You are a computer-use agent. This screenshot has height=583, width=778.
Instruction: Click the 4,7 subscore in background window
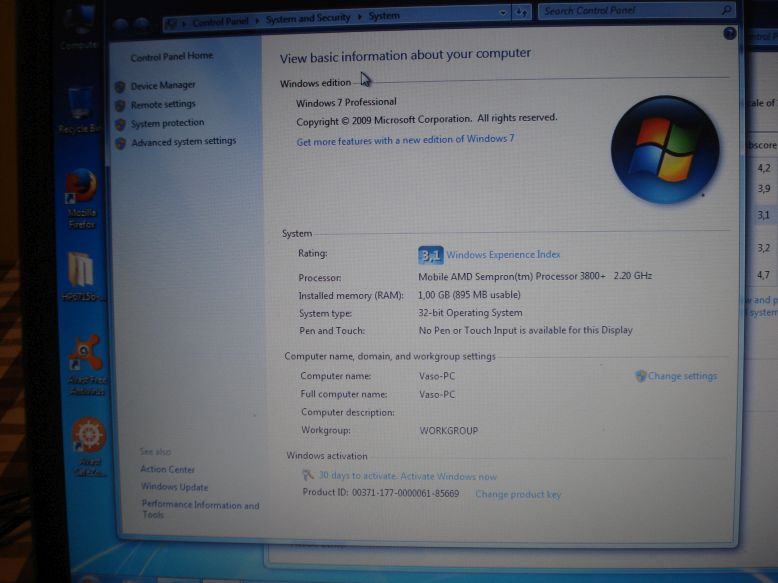pos(764,274)
